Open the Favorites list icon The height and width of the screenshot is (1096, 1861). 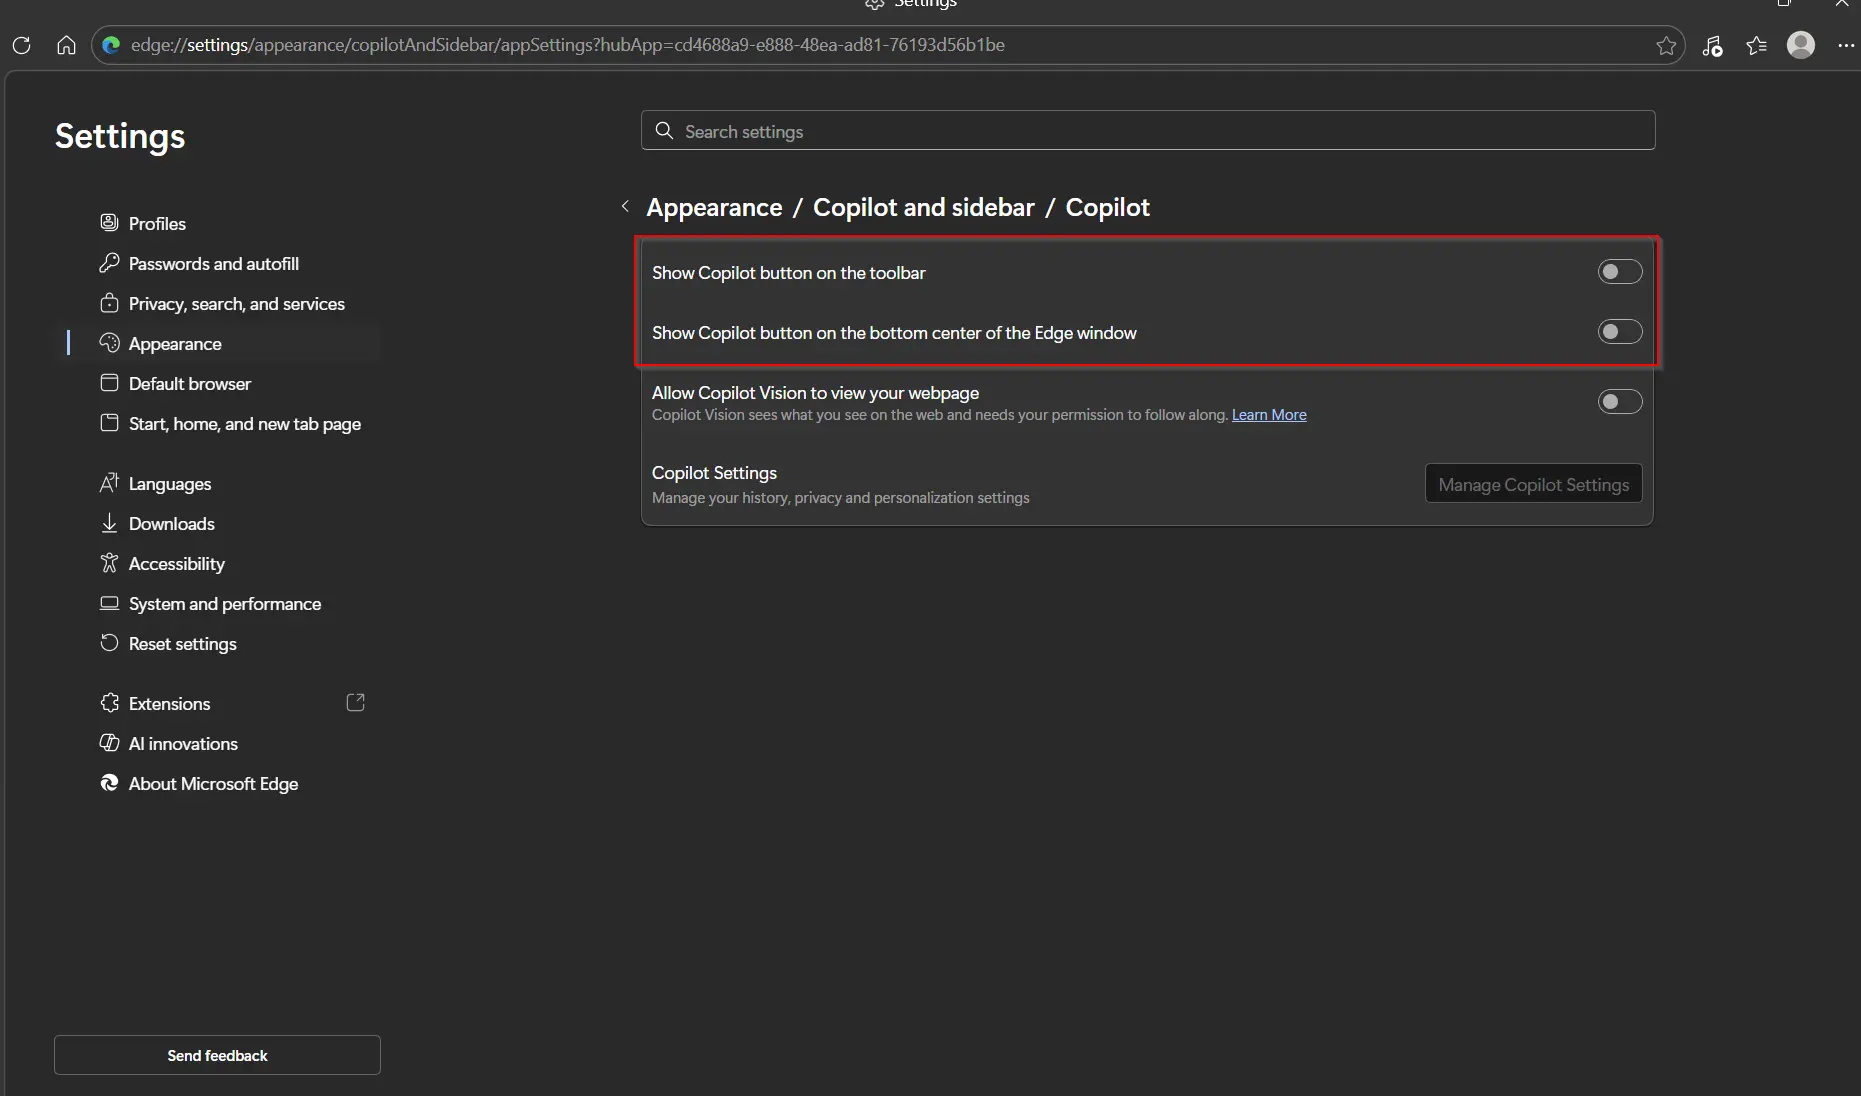tap(1756, 45)
